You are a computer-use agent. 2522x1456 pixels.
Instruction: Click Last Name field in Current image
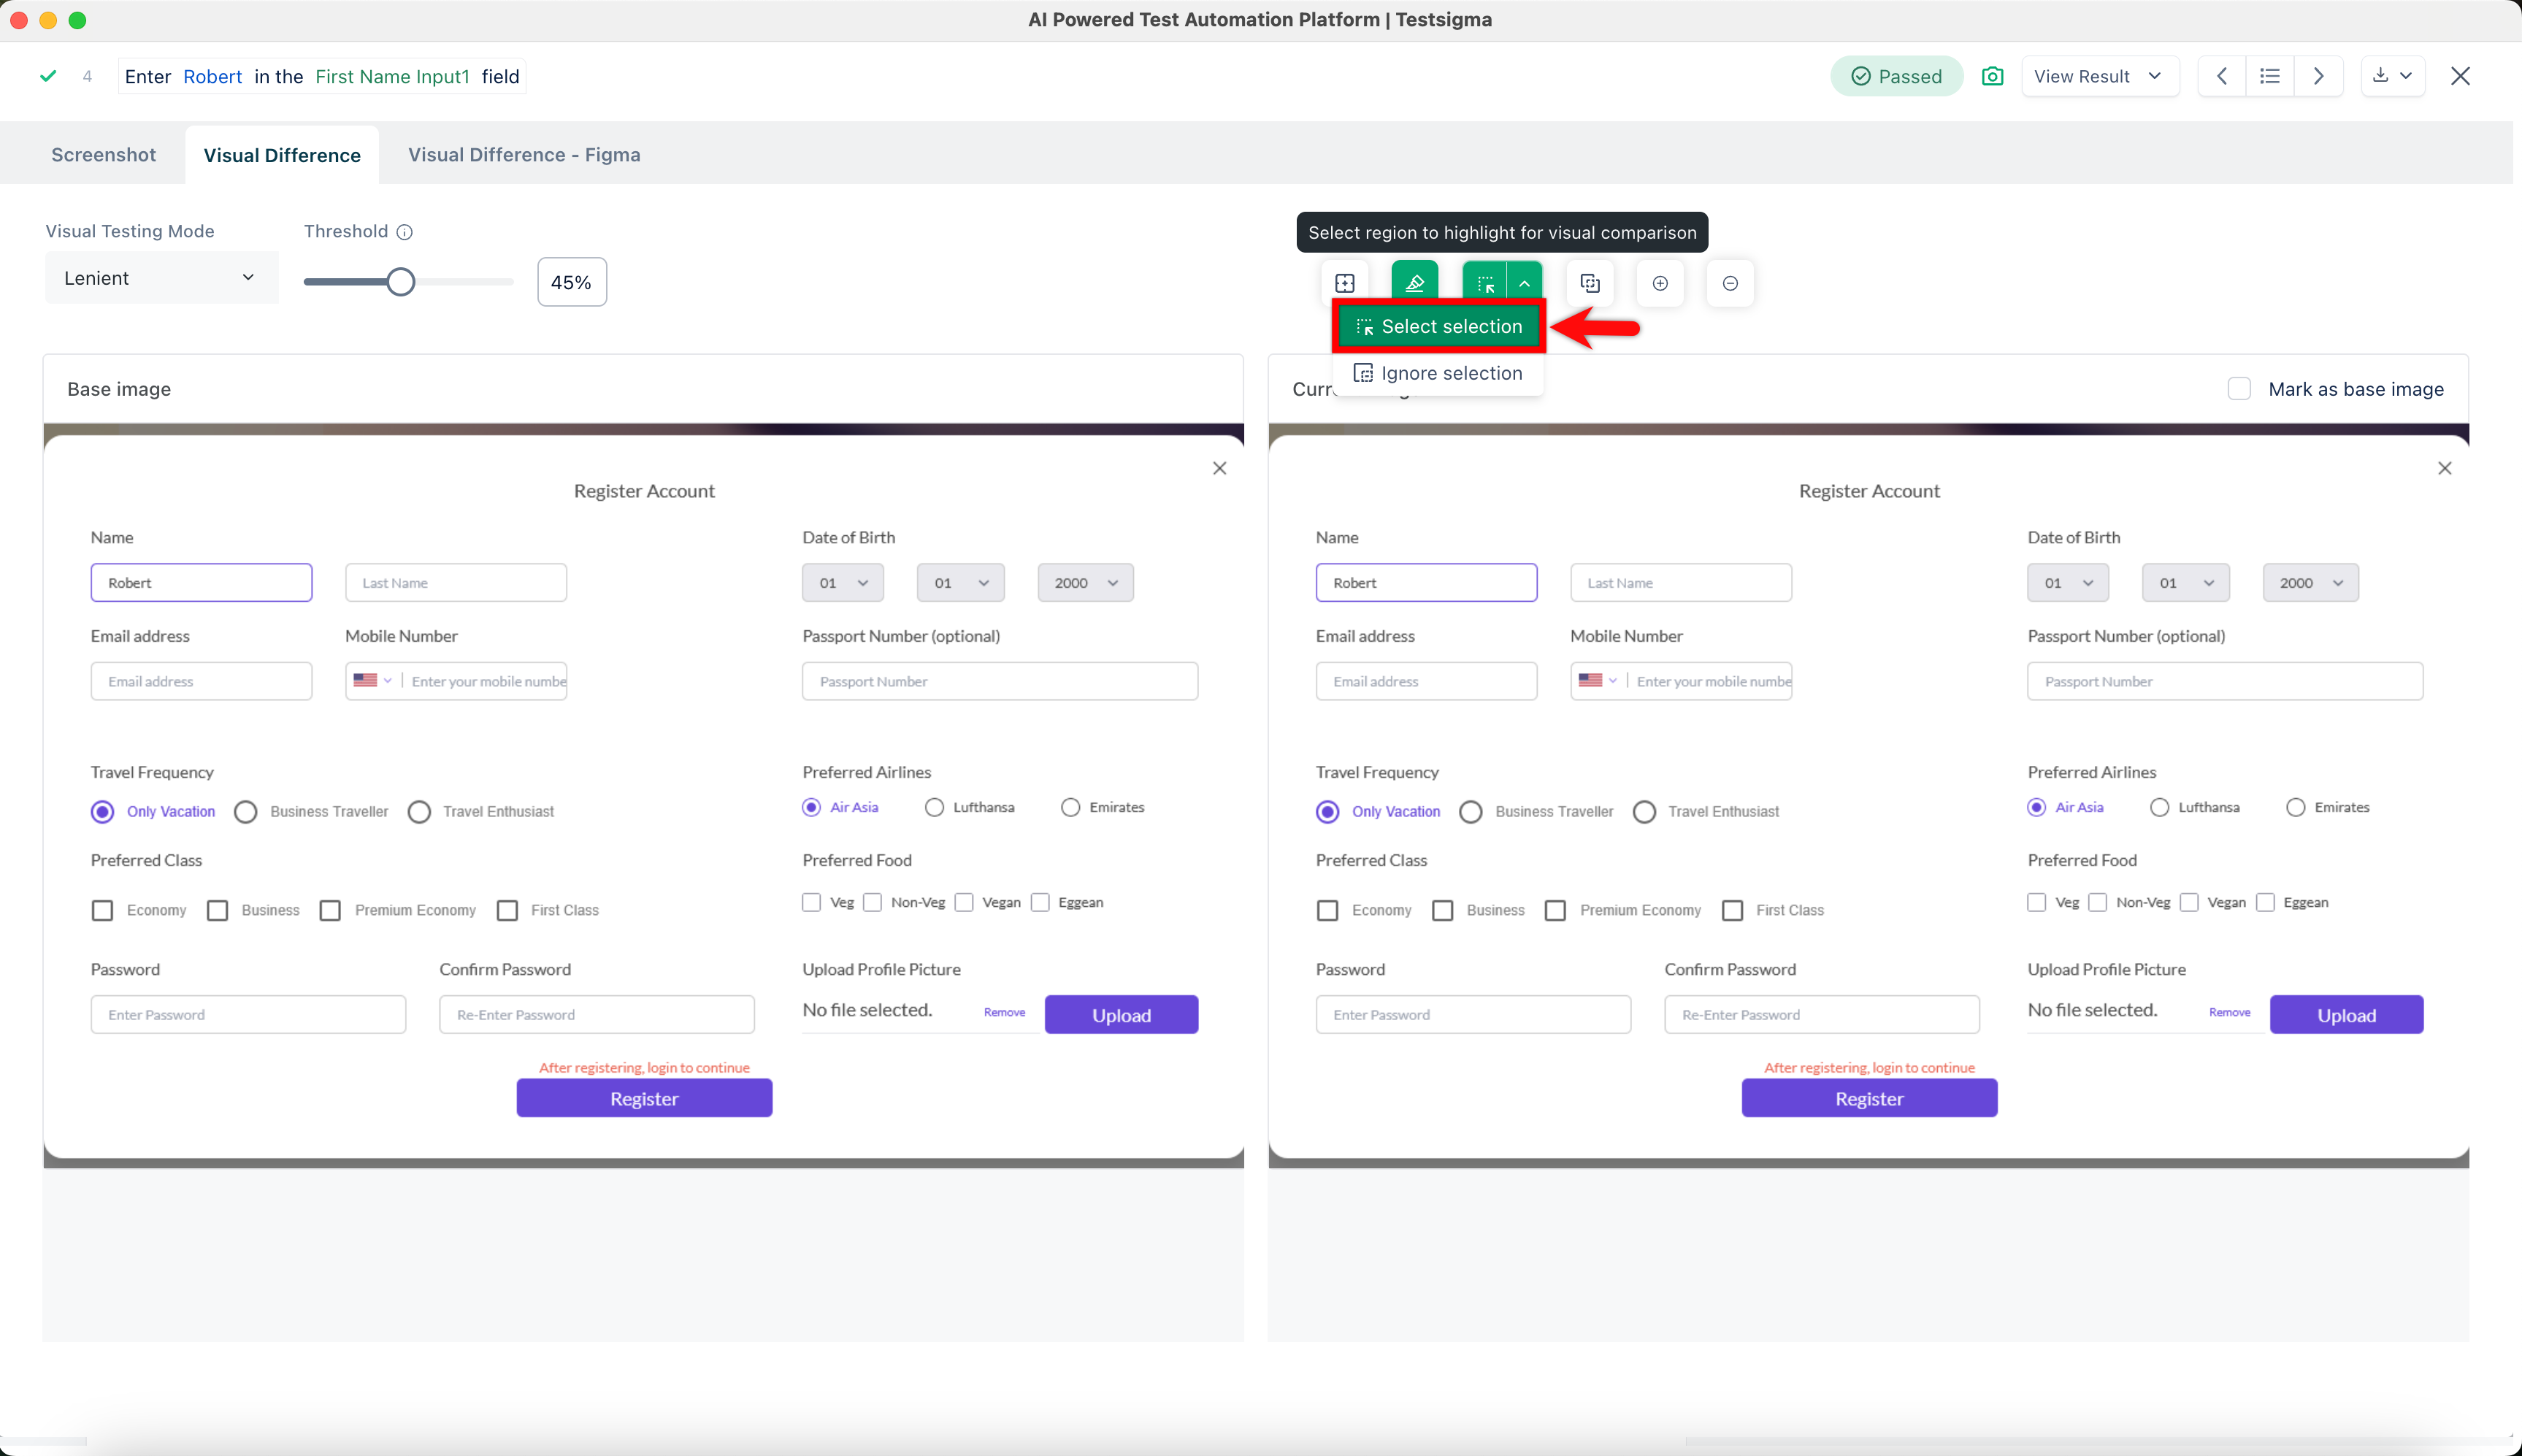coord(1680,583)
